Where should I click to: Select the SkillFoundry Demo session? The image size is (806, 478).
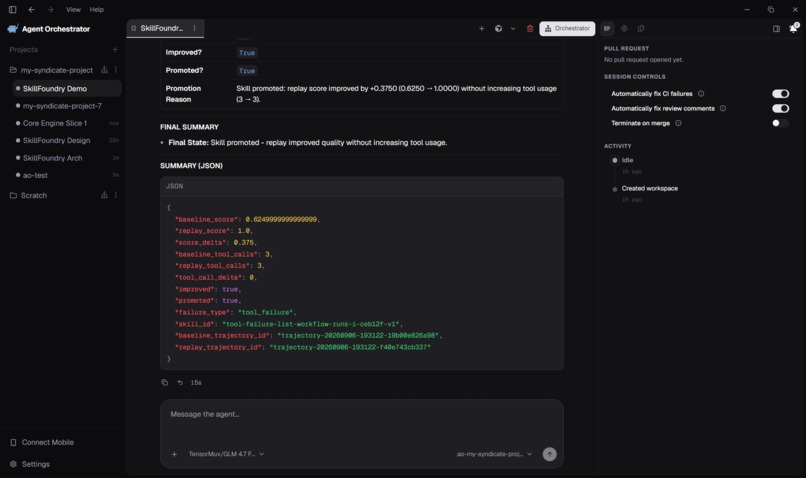[x=67, y=88]
